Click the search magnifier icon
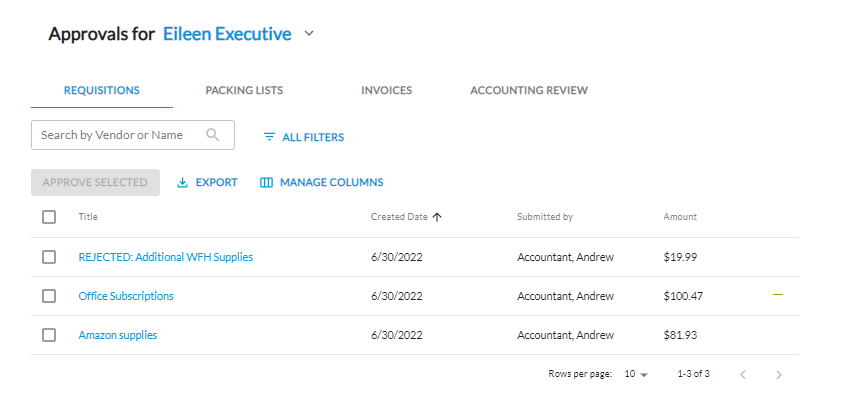Image resolution: width=847 pixels, height=402 pixels. 213,135
